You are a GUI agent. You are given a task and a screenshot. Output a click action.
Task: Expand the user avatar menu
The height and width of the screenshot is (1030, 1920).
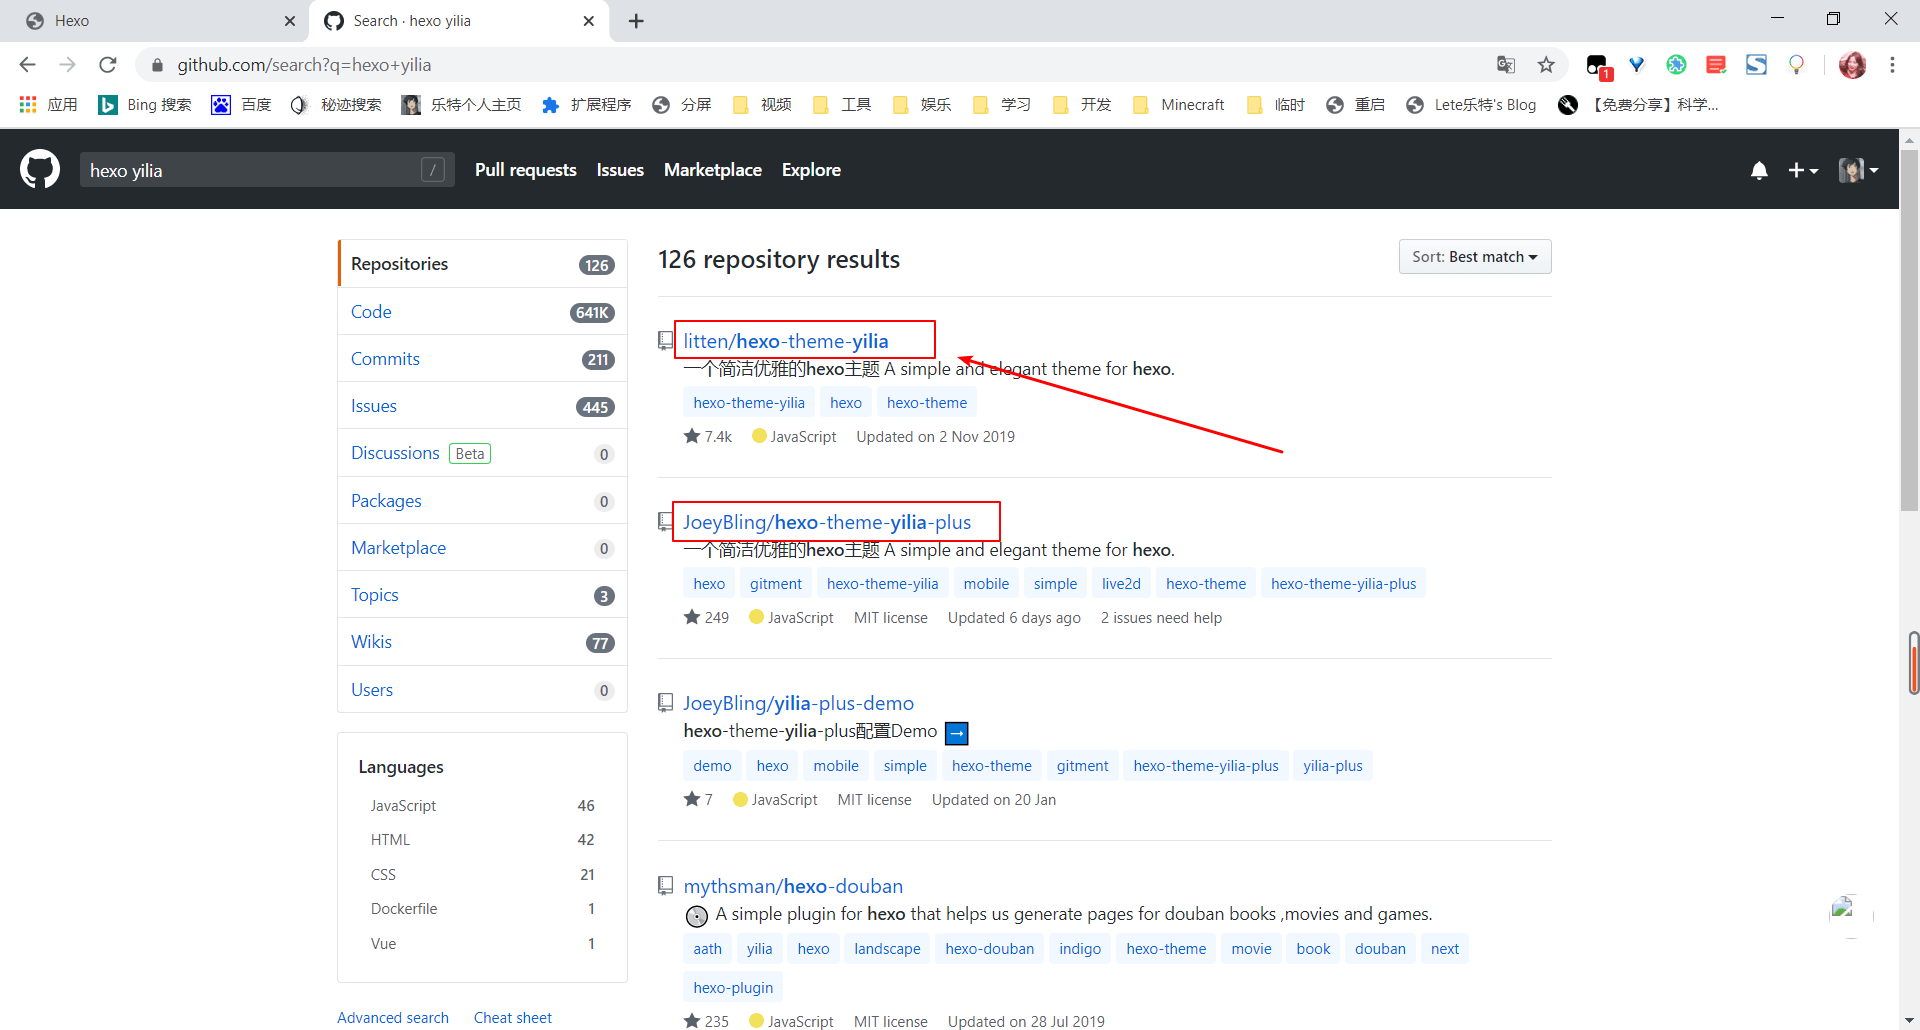coord(1857,171)
